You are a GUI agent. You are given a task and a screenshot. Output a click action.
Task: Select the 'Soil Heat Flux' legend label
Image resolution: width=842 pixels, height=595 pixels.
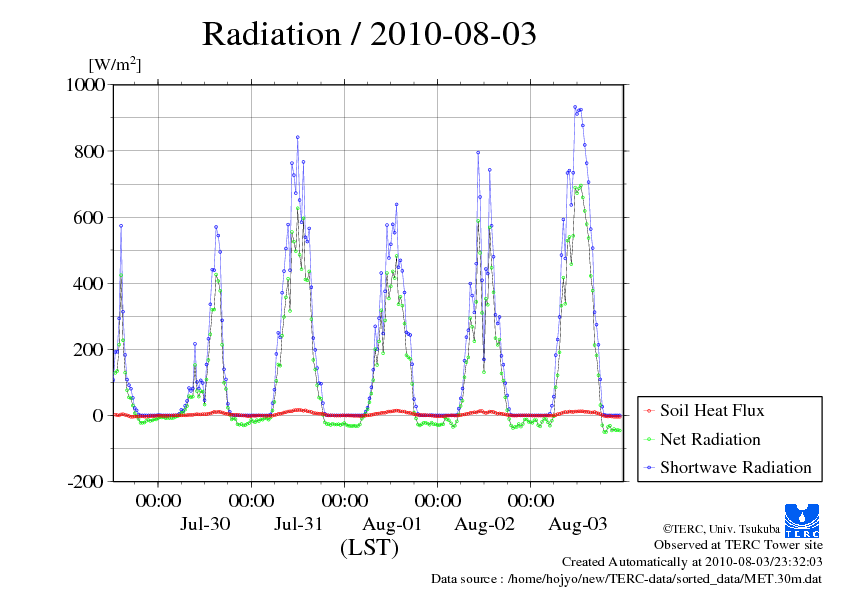(712, 410)
